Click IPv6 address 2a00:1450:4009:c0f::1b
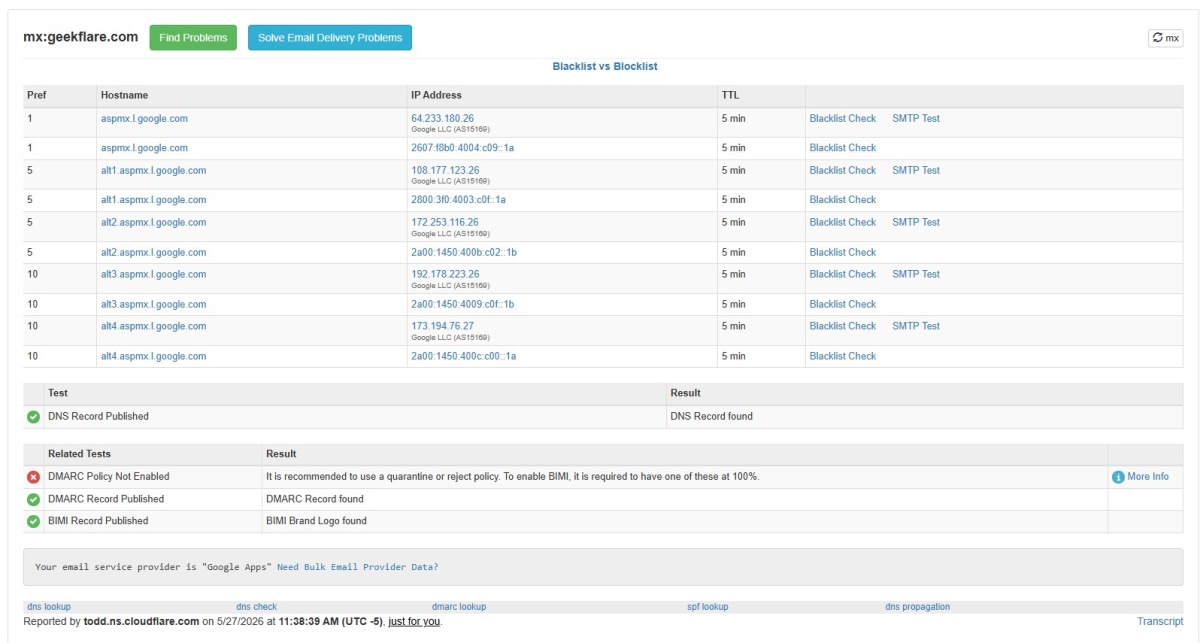This screenshot has width=1200, height=643. coord(462,305)
